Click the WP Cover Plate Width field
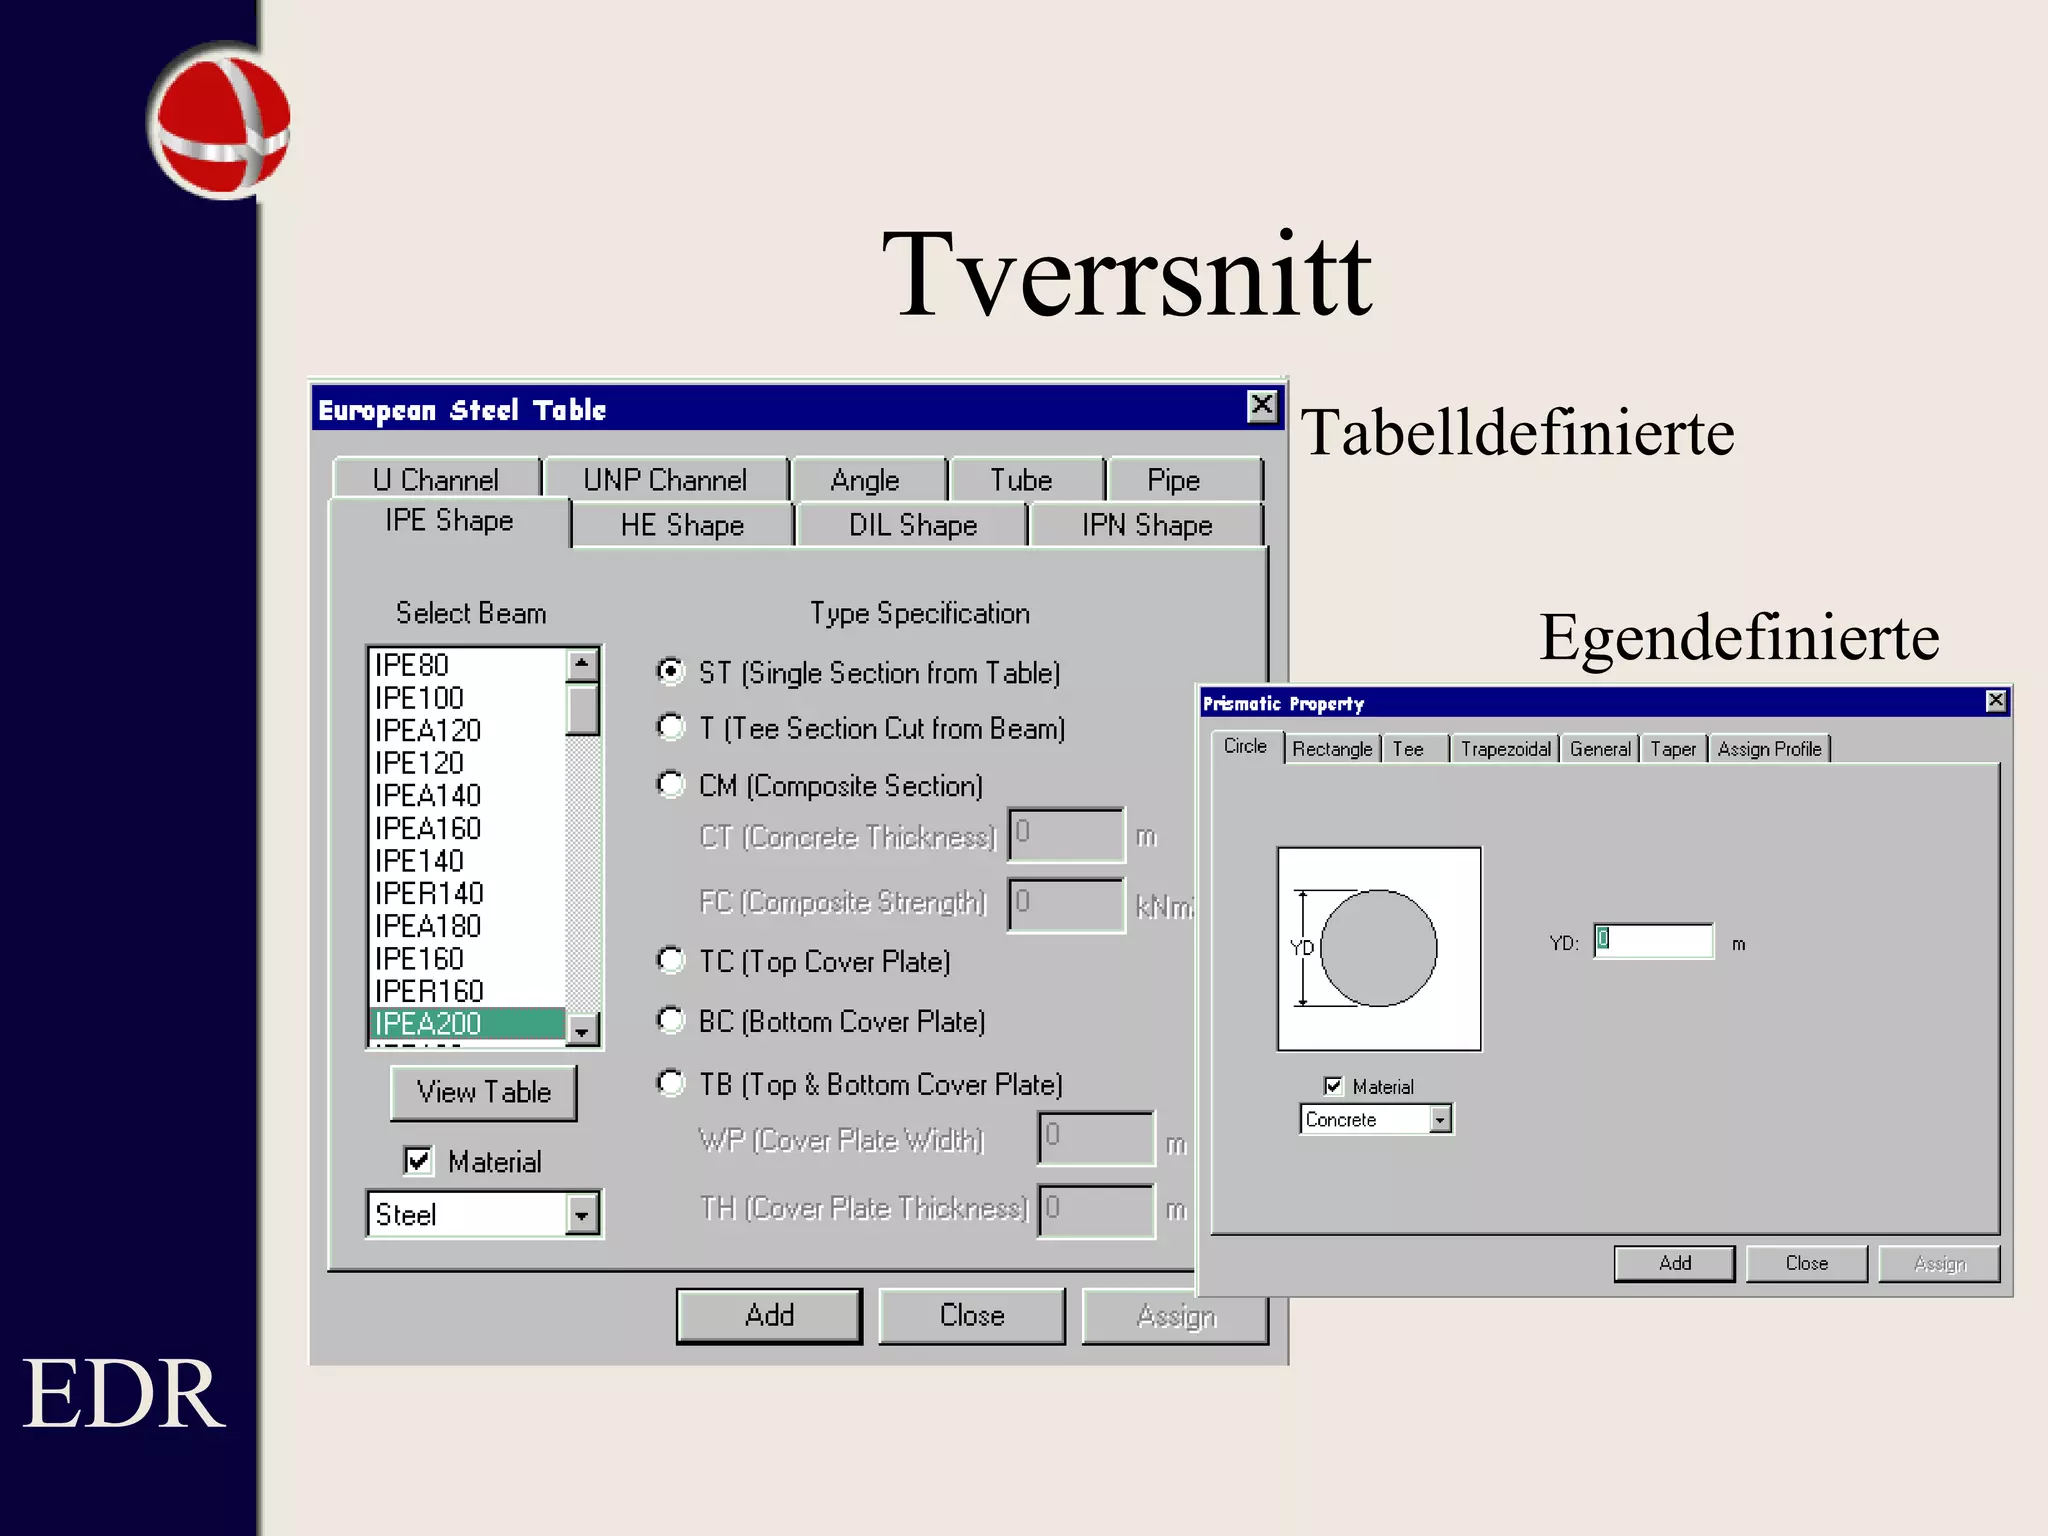 click(1096, 1138)
